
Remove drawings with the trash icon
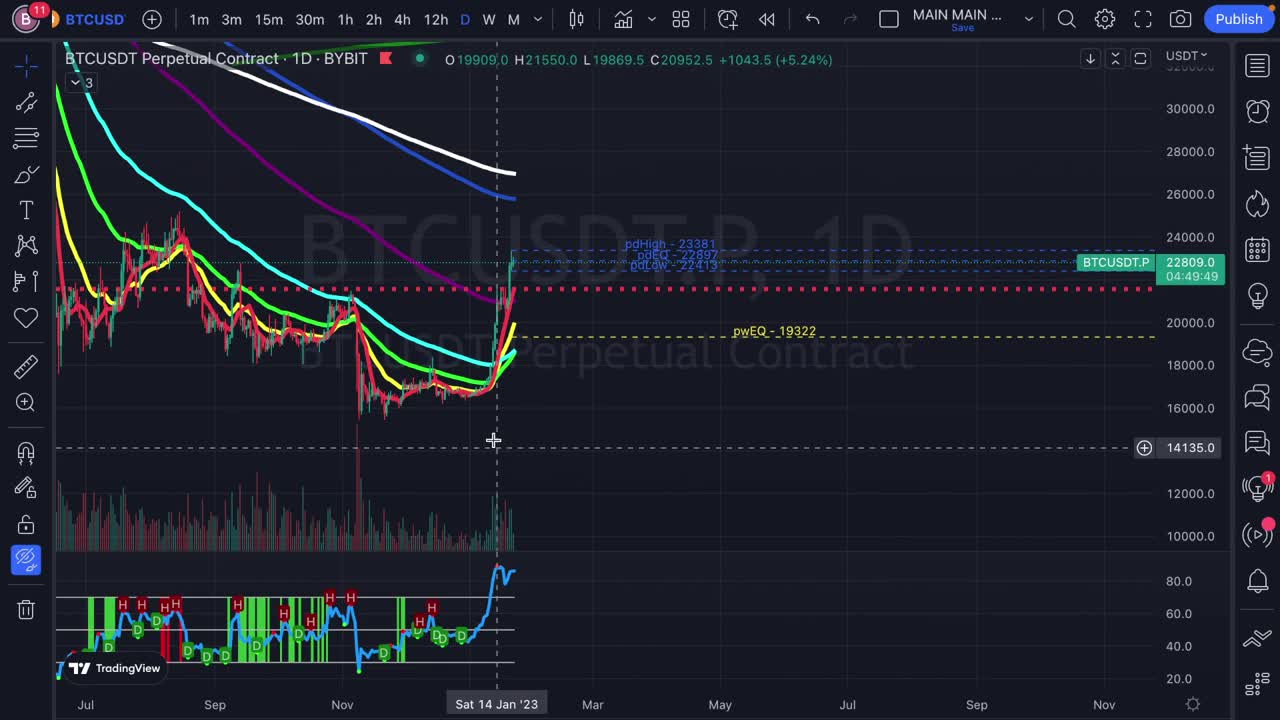[x=26, y=609]
